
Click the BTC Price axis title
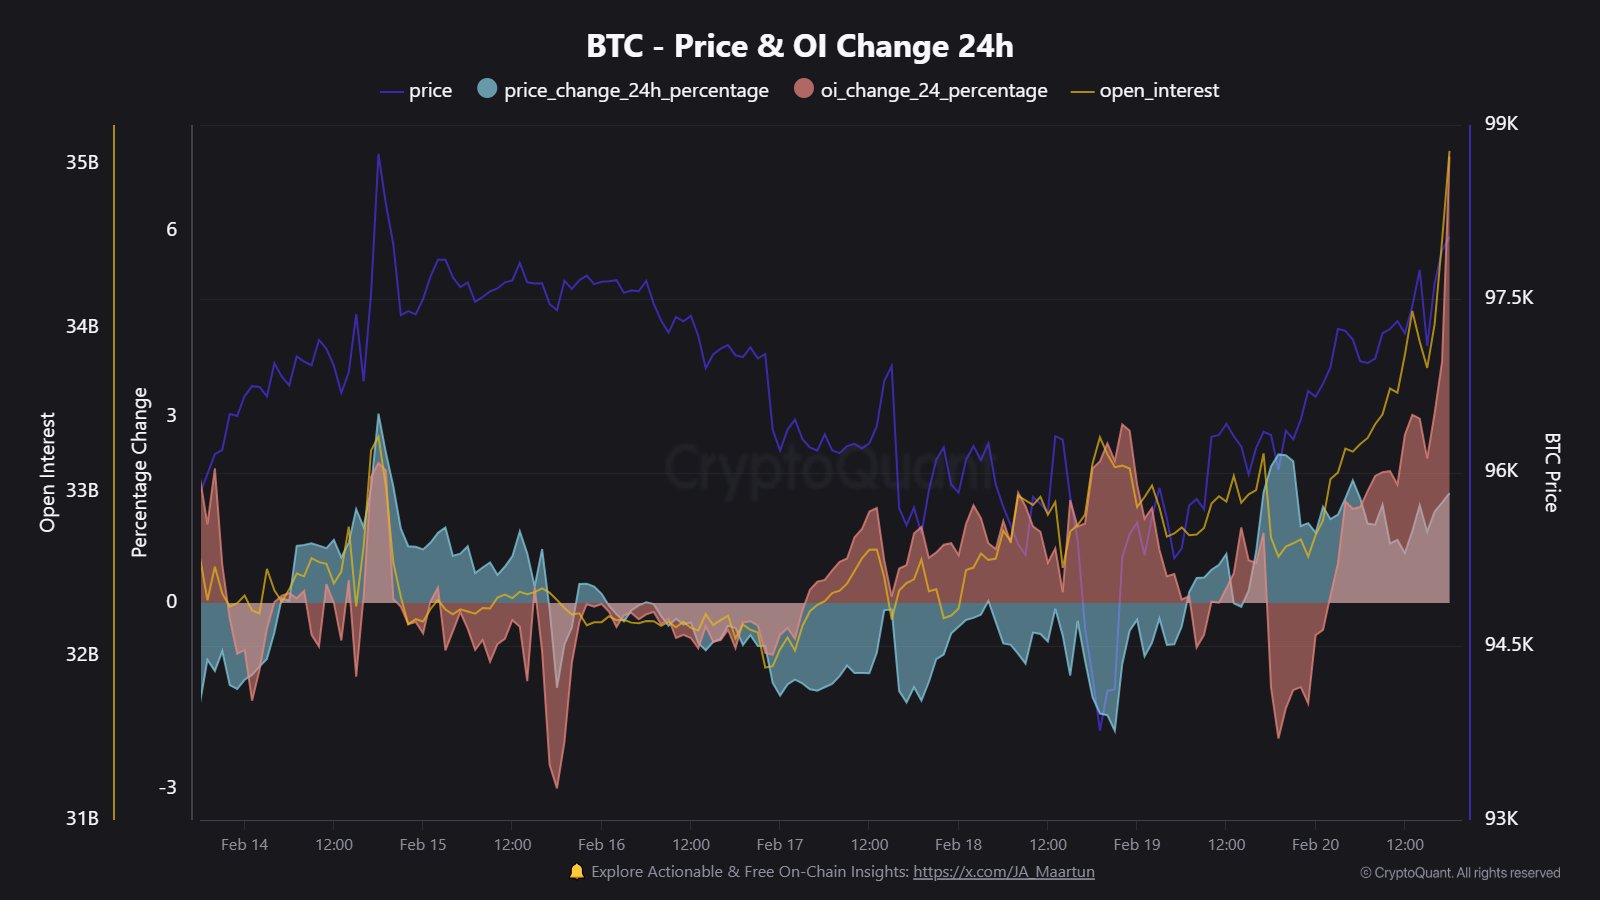[x=1552, y=472]
